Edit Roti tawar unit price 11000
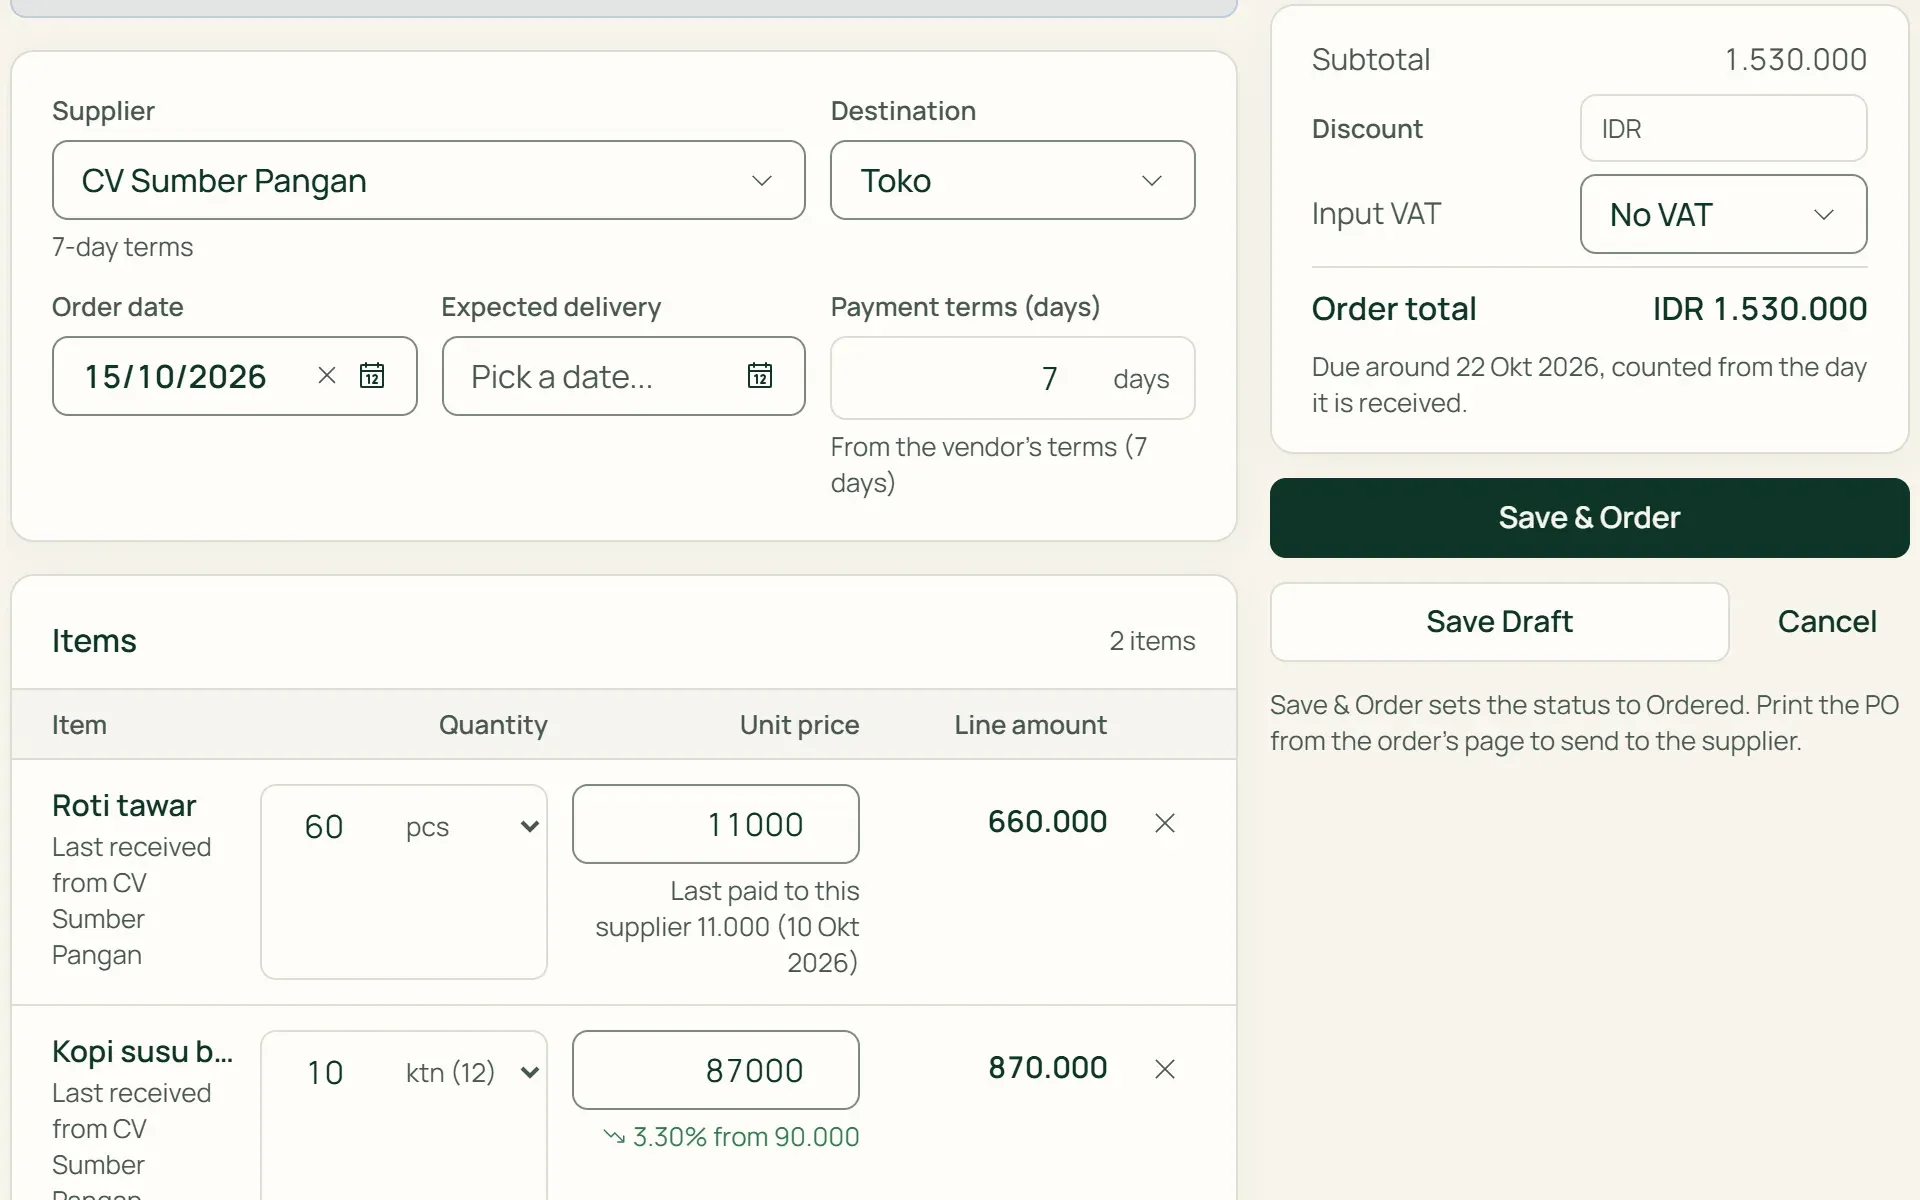1920x1200 pixels. pyautogui.click(x=715, y=824)
